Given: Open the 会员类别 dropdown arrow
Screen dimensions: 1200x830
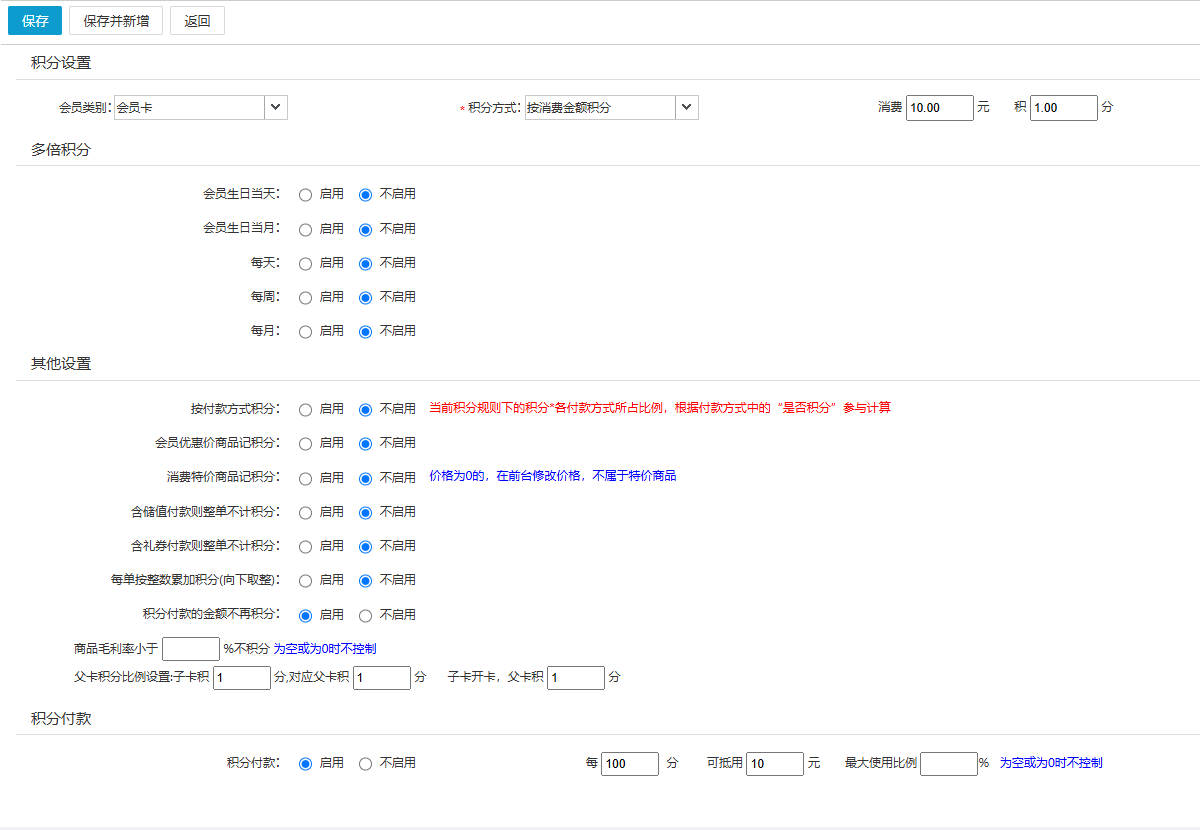Looking at the screenshot, I should coord(276,107).
